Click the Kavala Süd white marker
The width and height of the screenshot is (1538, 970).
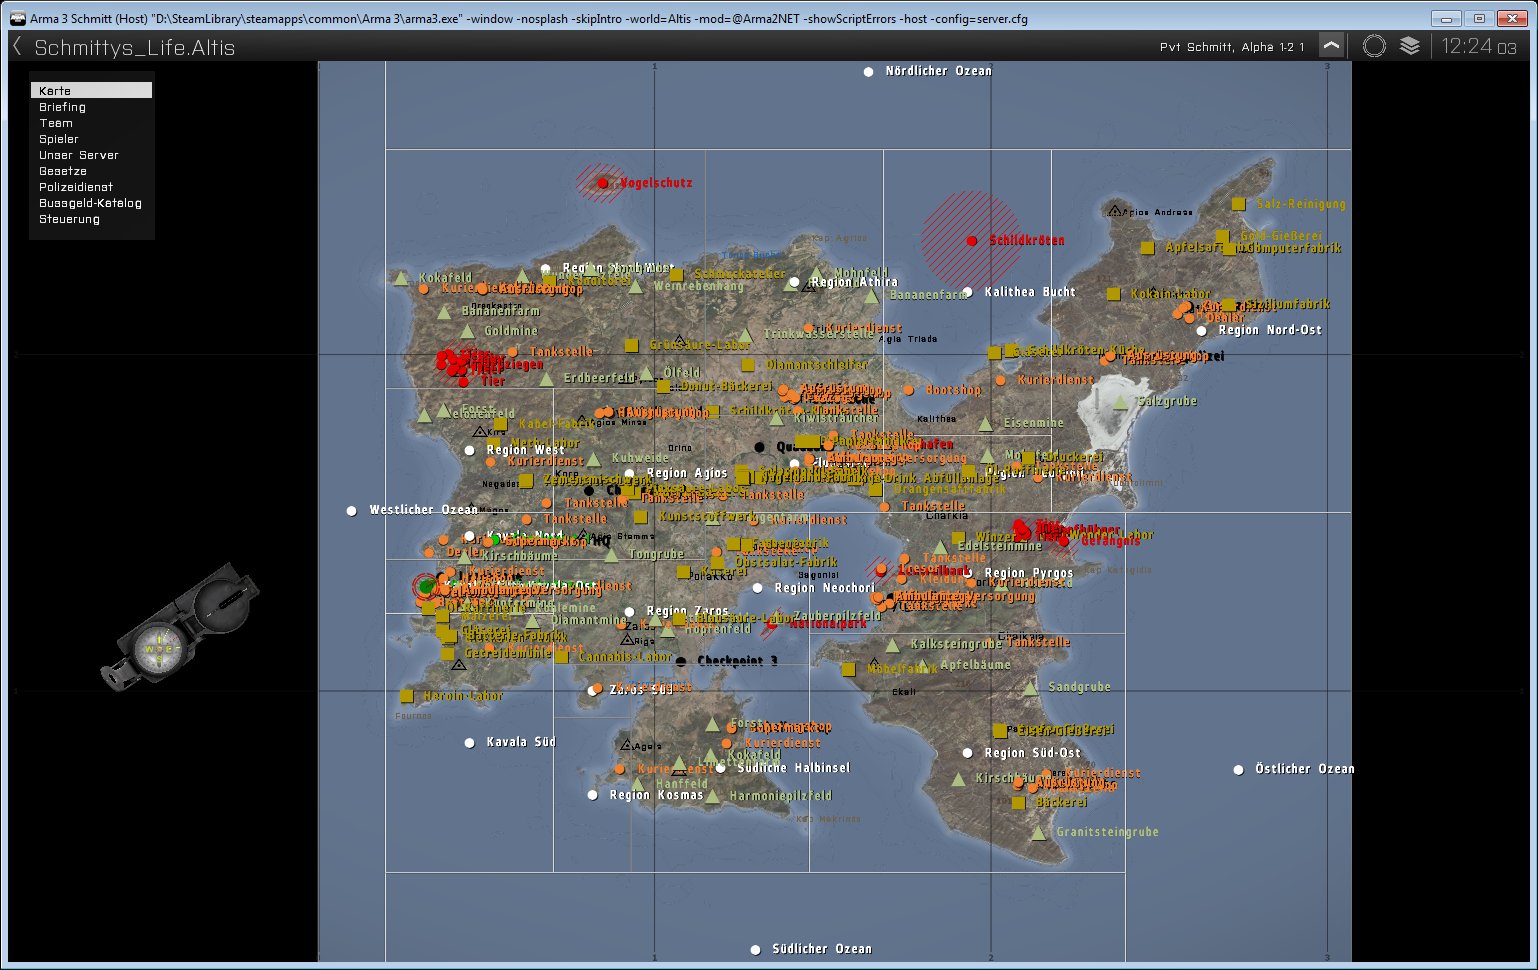click(469, 743)
